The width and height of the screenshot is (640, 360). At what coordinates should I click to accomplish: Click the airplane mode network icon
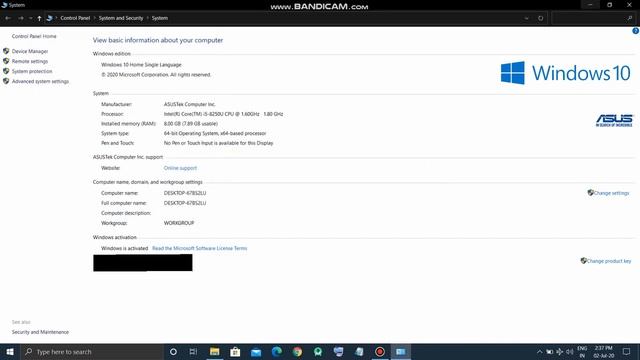pos(560,351)
